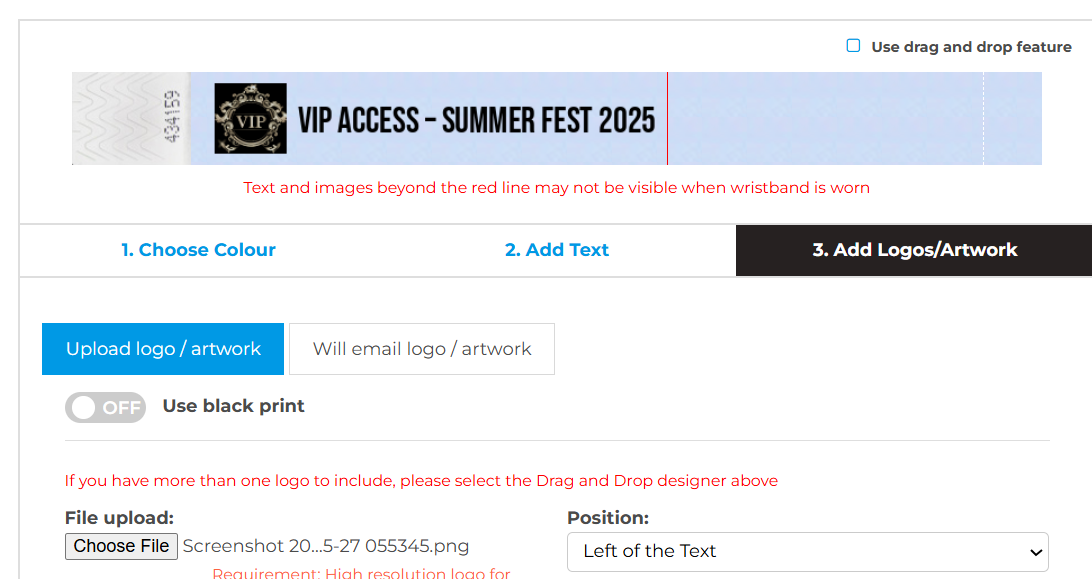Click the VIP ACCESS wristband text
The image size is (1092, 579).
point(476,121)
